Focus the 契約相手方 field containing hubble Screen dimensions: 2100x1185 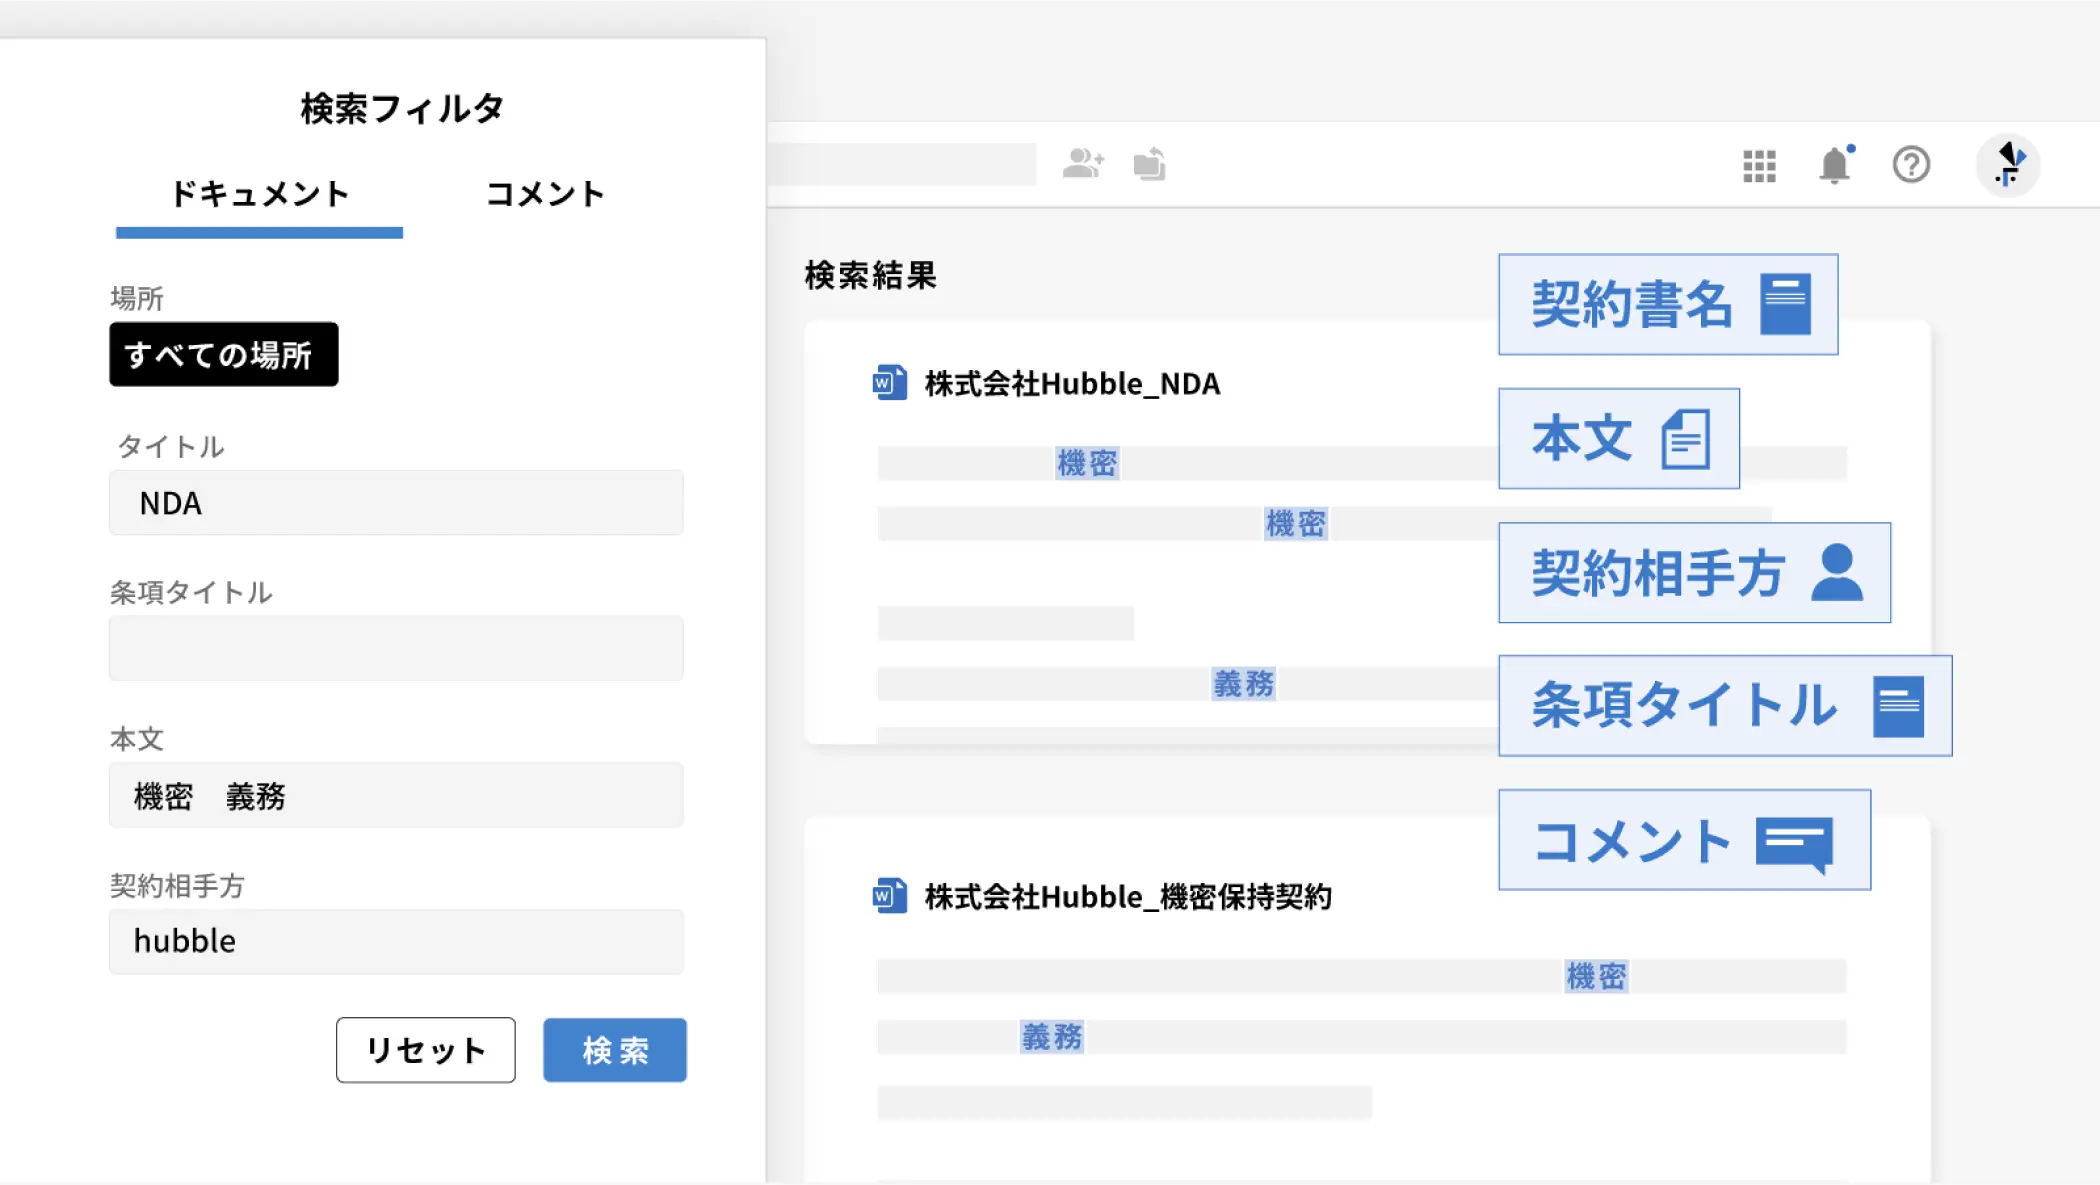point(396,942)
